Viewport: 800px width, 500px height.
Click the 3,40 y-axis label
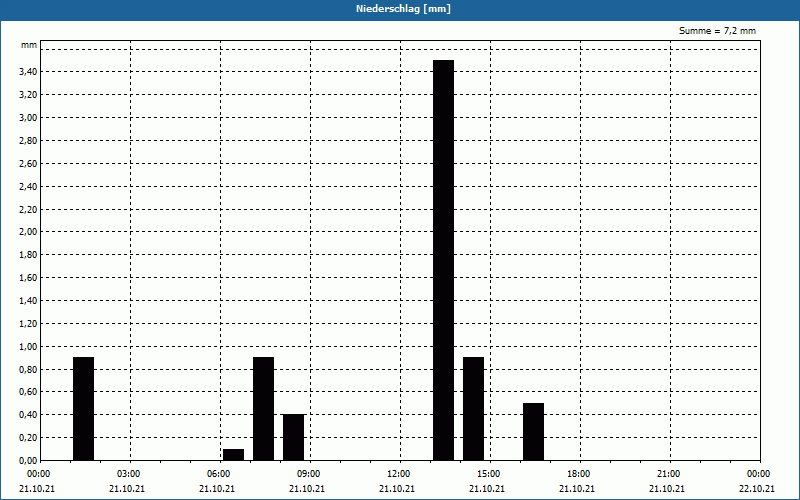click(x=28, y=72)
